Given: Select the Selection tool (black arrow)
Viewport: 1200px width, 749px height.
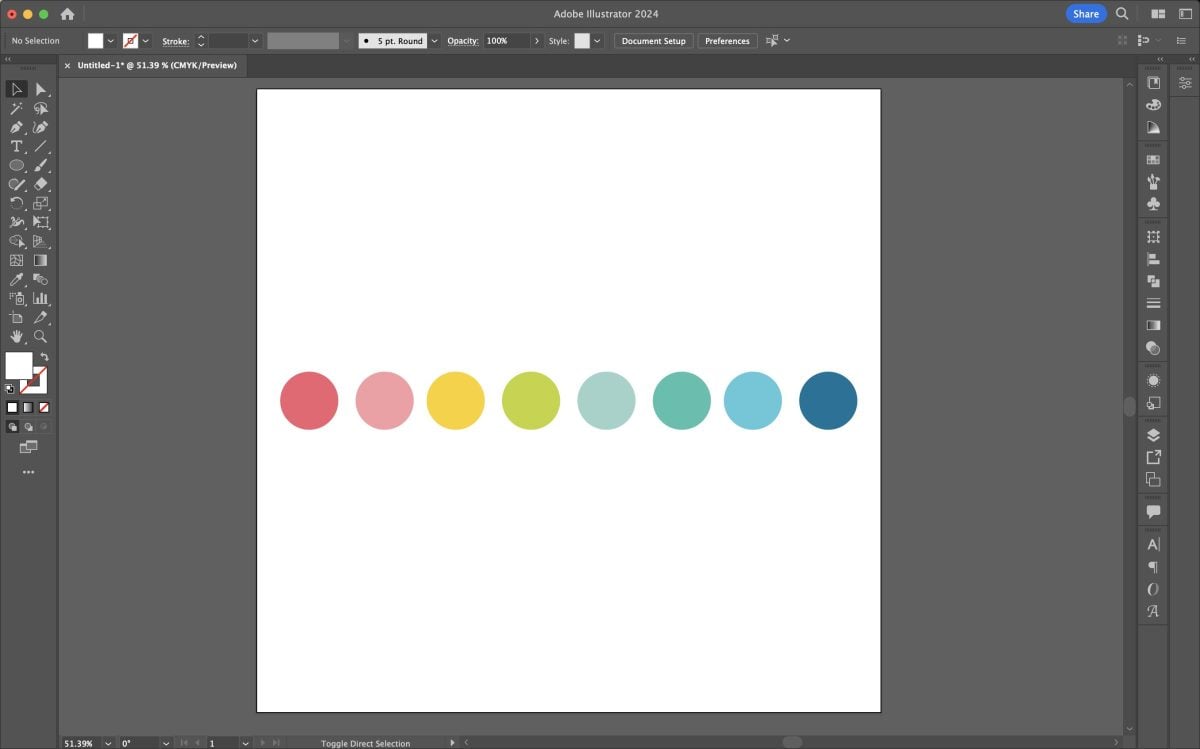Looking at the screenshot, I should [x=17, y=89].
